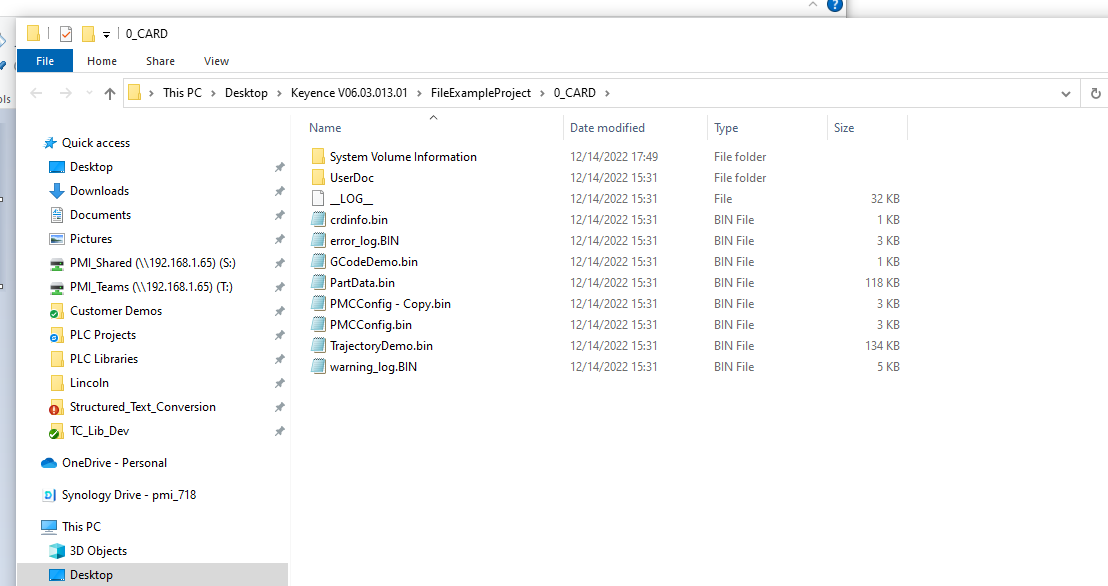Image resolution: width=1108 pixels, height=586 pixels.
Task: Open the Quick Access Toolbar customize dropdown
Action: pos(106,33)
